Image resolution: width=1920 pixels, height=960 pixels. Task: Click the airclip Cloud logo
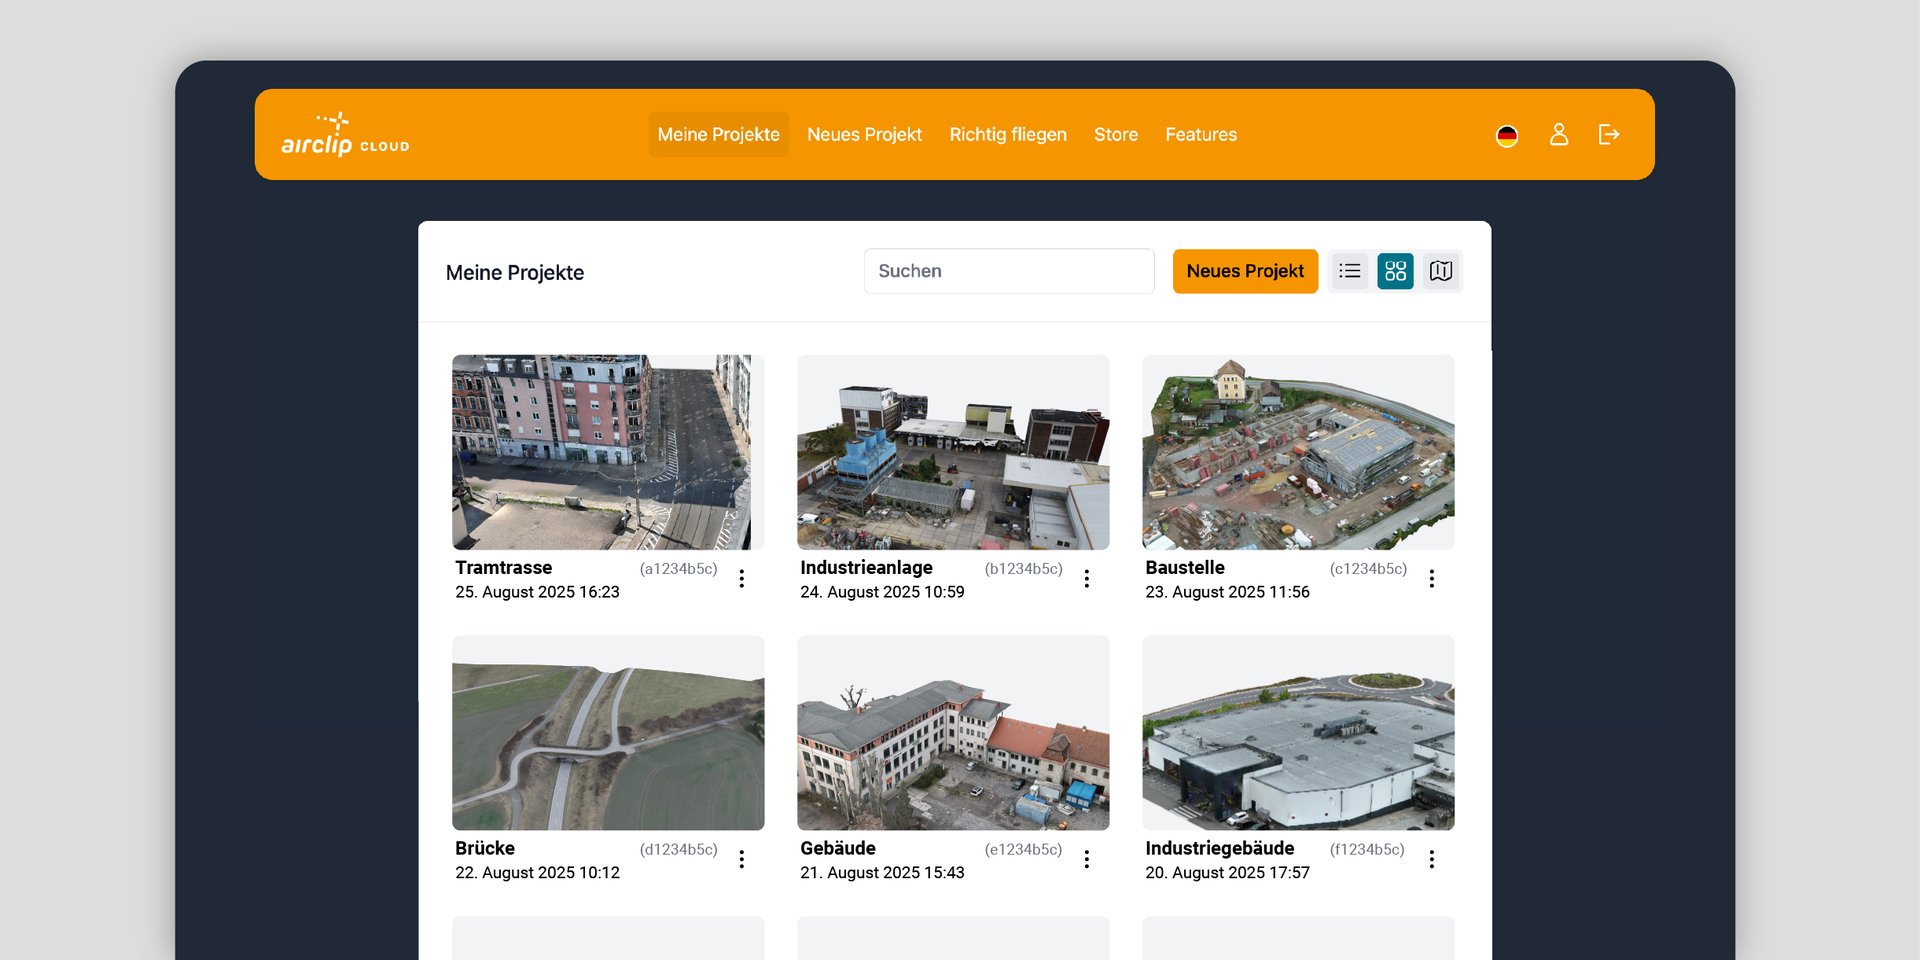click(345, 135)
